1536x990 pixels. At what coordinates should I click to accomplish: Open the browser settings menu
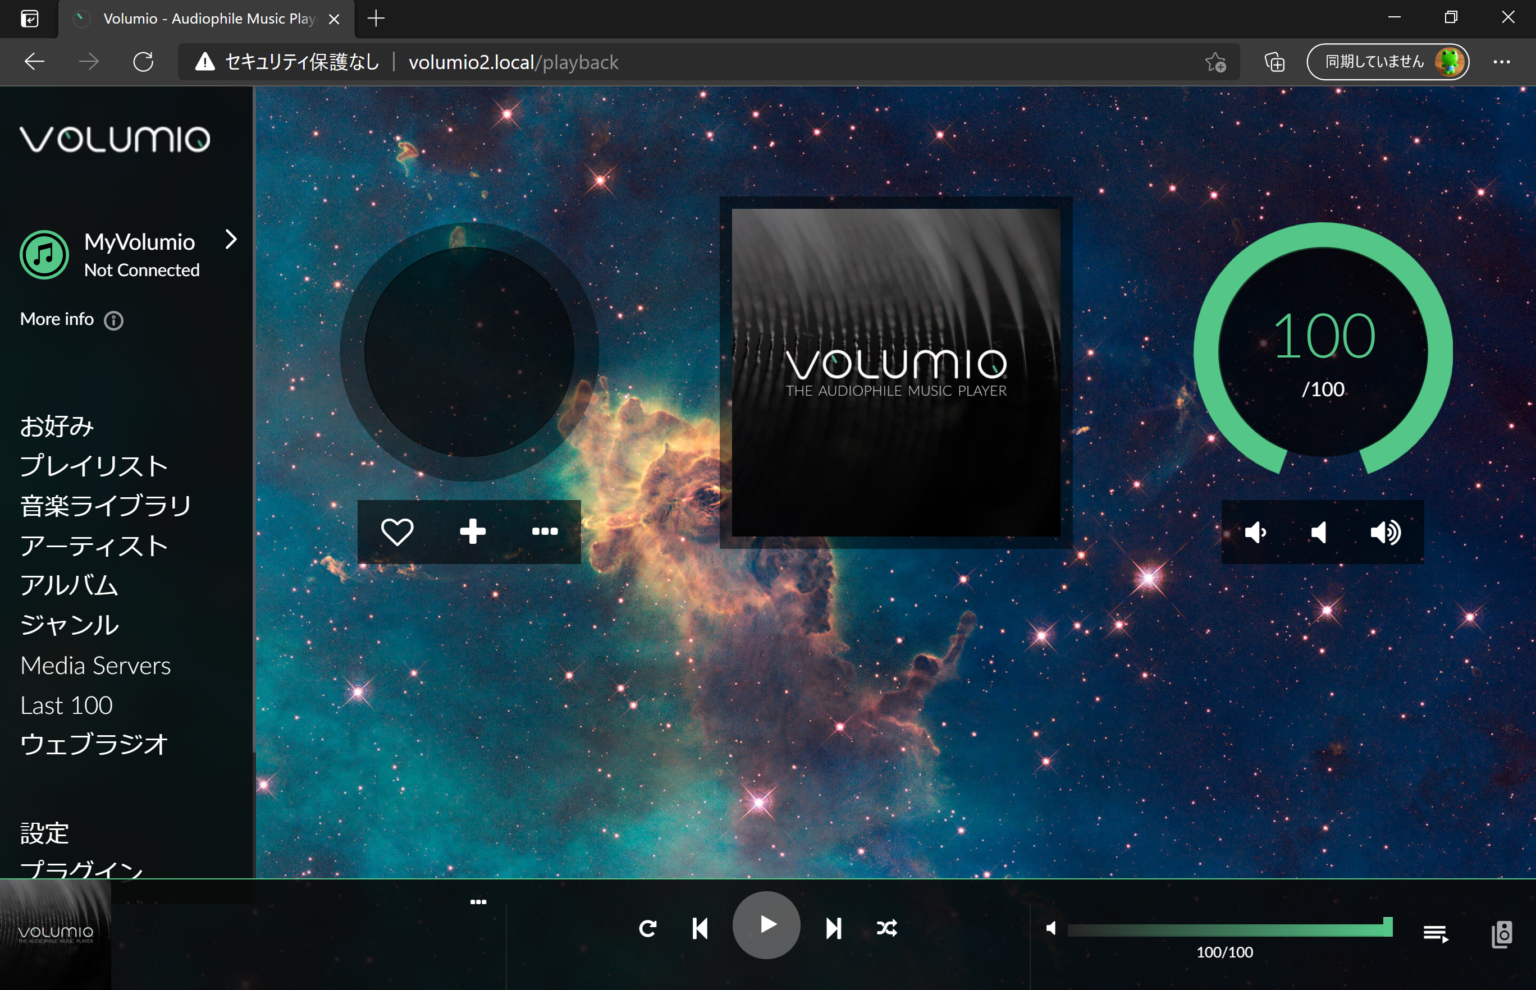1501,61
